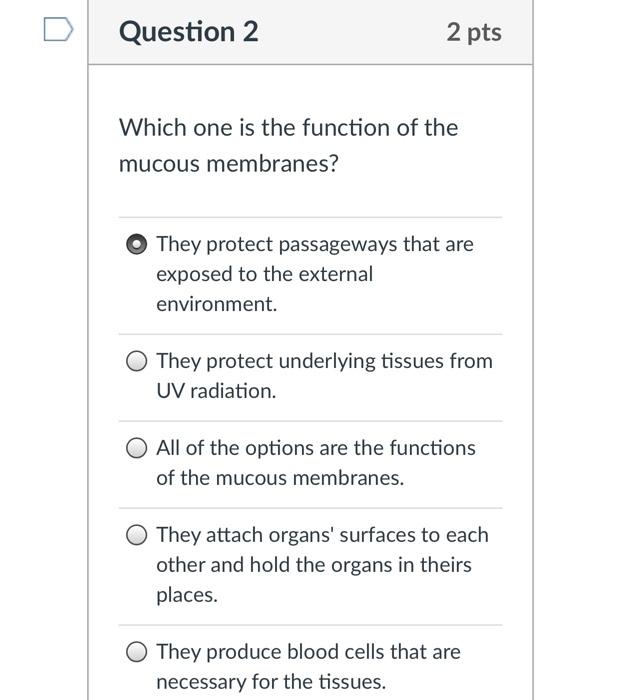Click the line 'exposed to the external'
Image resolution: width=621 pixels, height=700 pixels.
pyautogui.click(x=264, y=274)
